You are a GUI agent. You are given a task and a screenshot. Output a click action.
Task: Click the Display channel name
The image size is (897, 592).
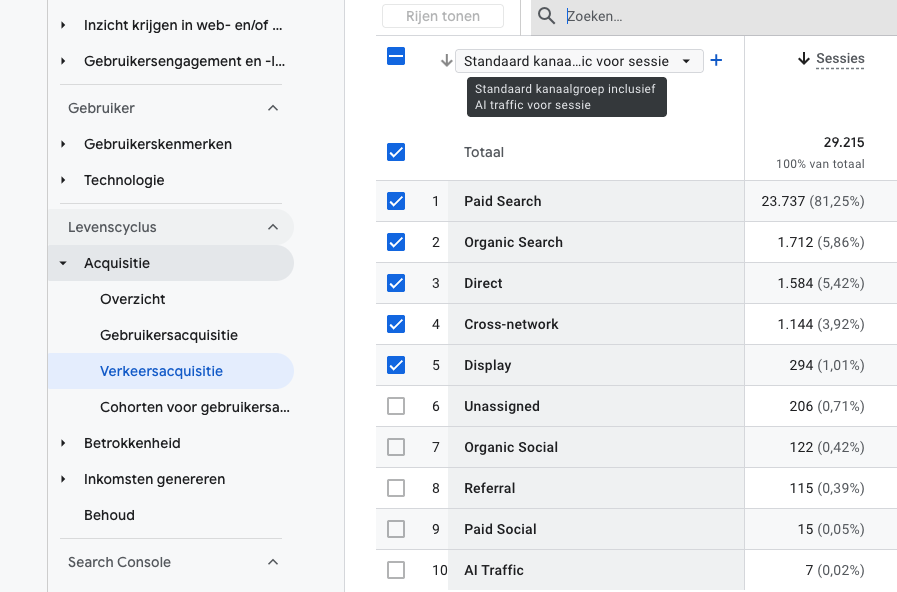487,365
